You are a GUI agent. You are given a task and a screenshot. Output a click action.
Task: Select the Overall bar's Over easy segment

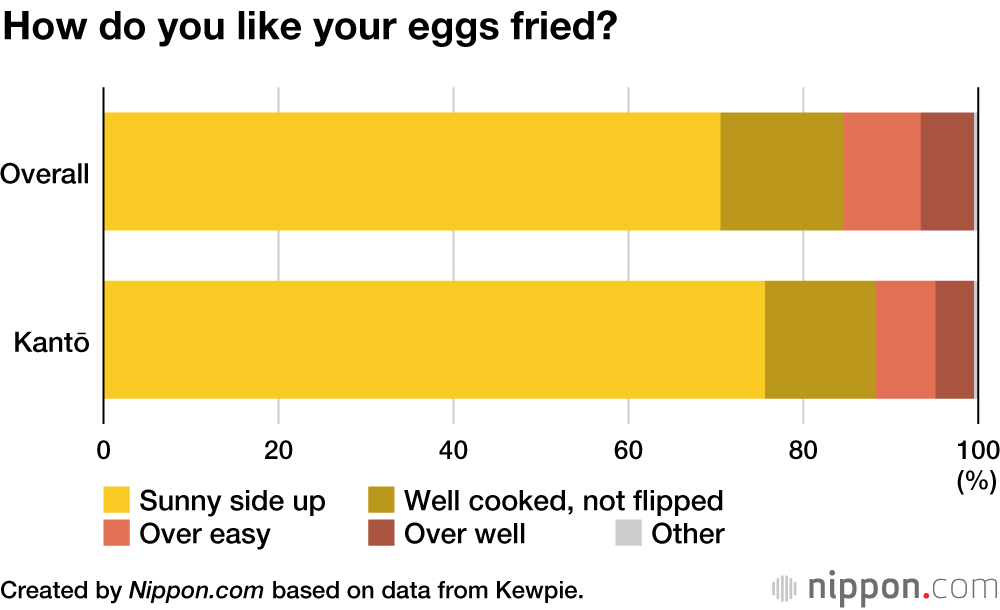tap(881, 171)
